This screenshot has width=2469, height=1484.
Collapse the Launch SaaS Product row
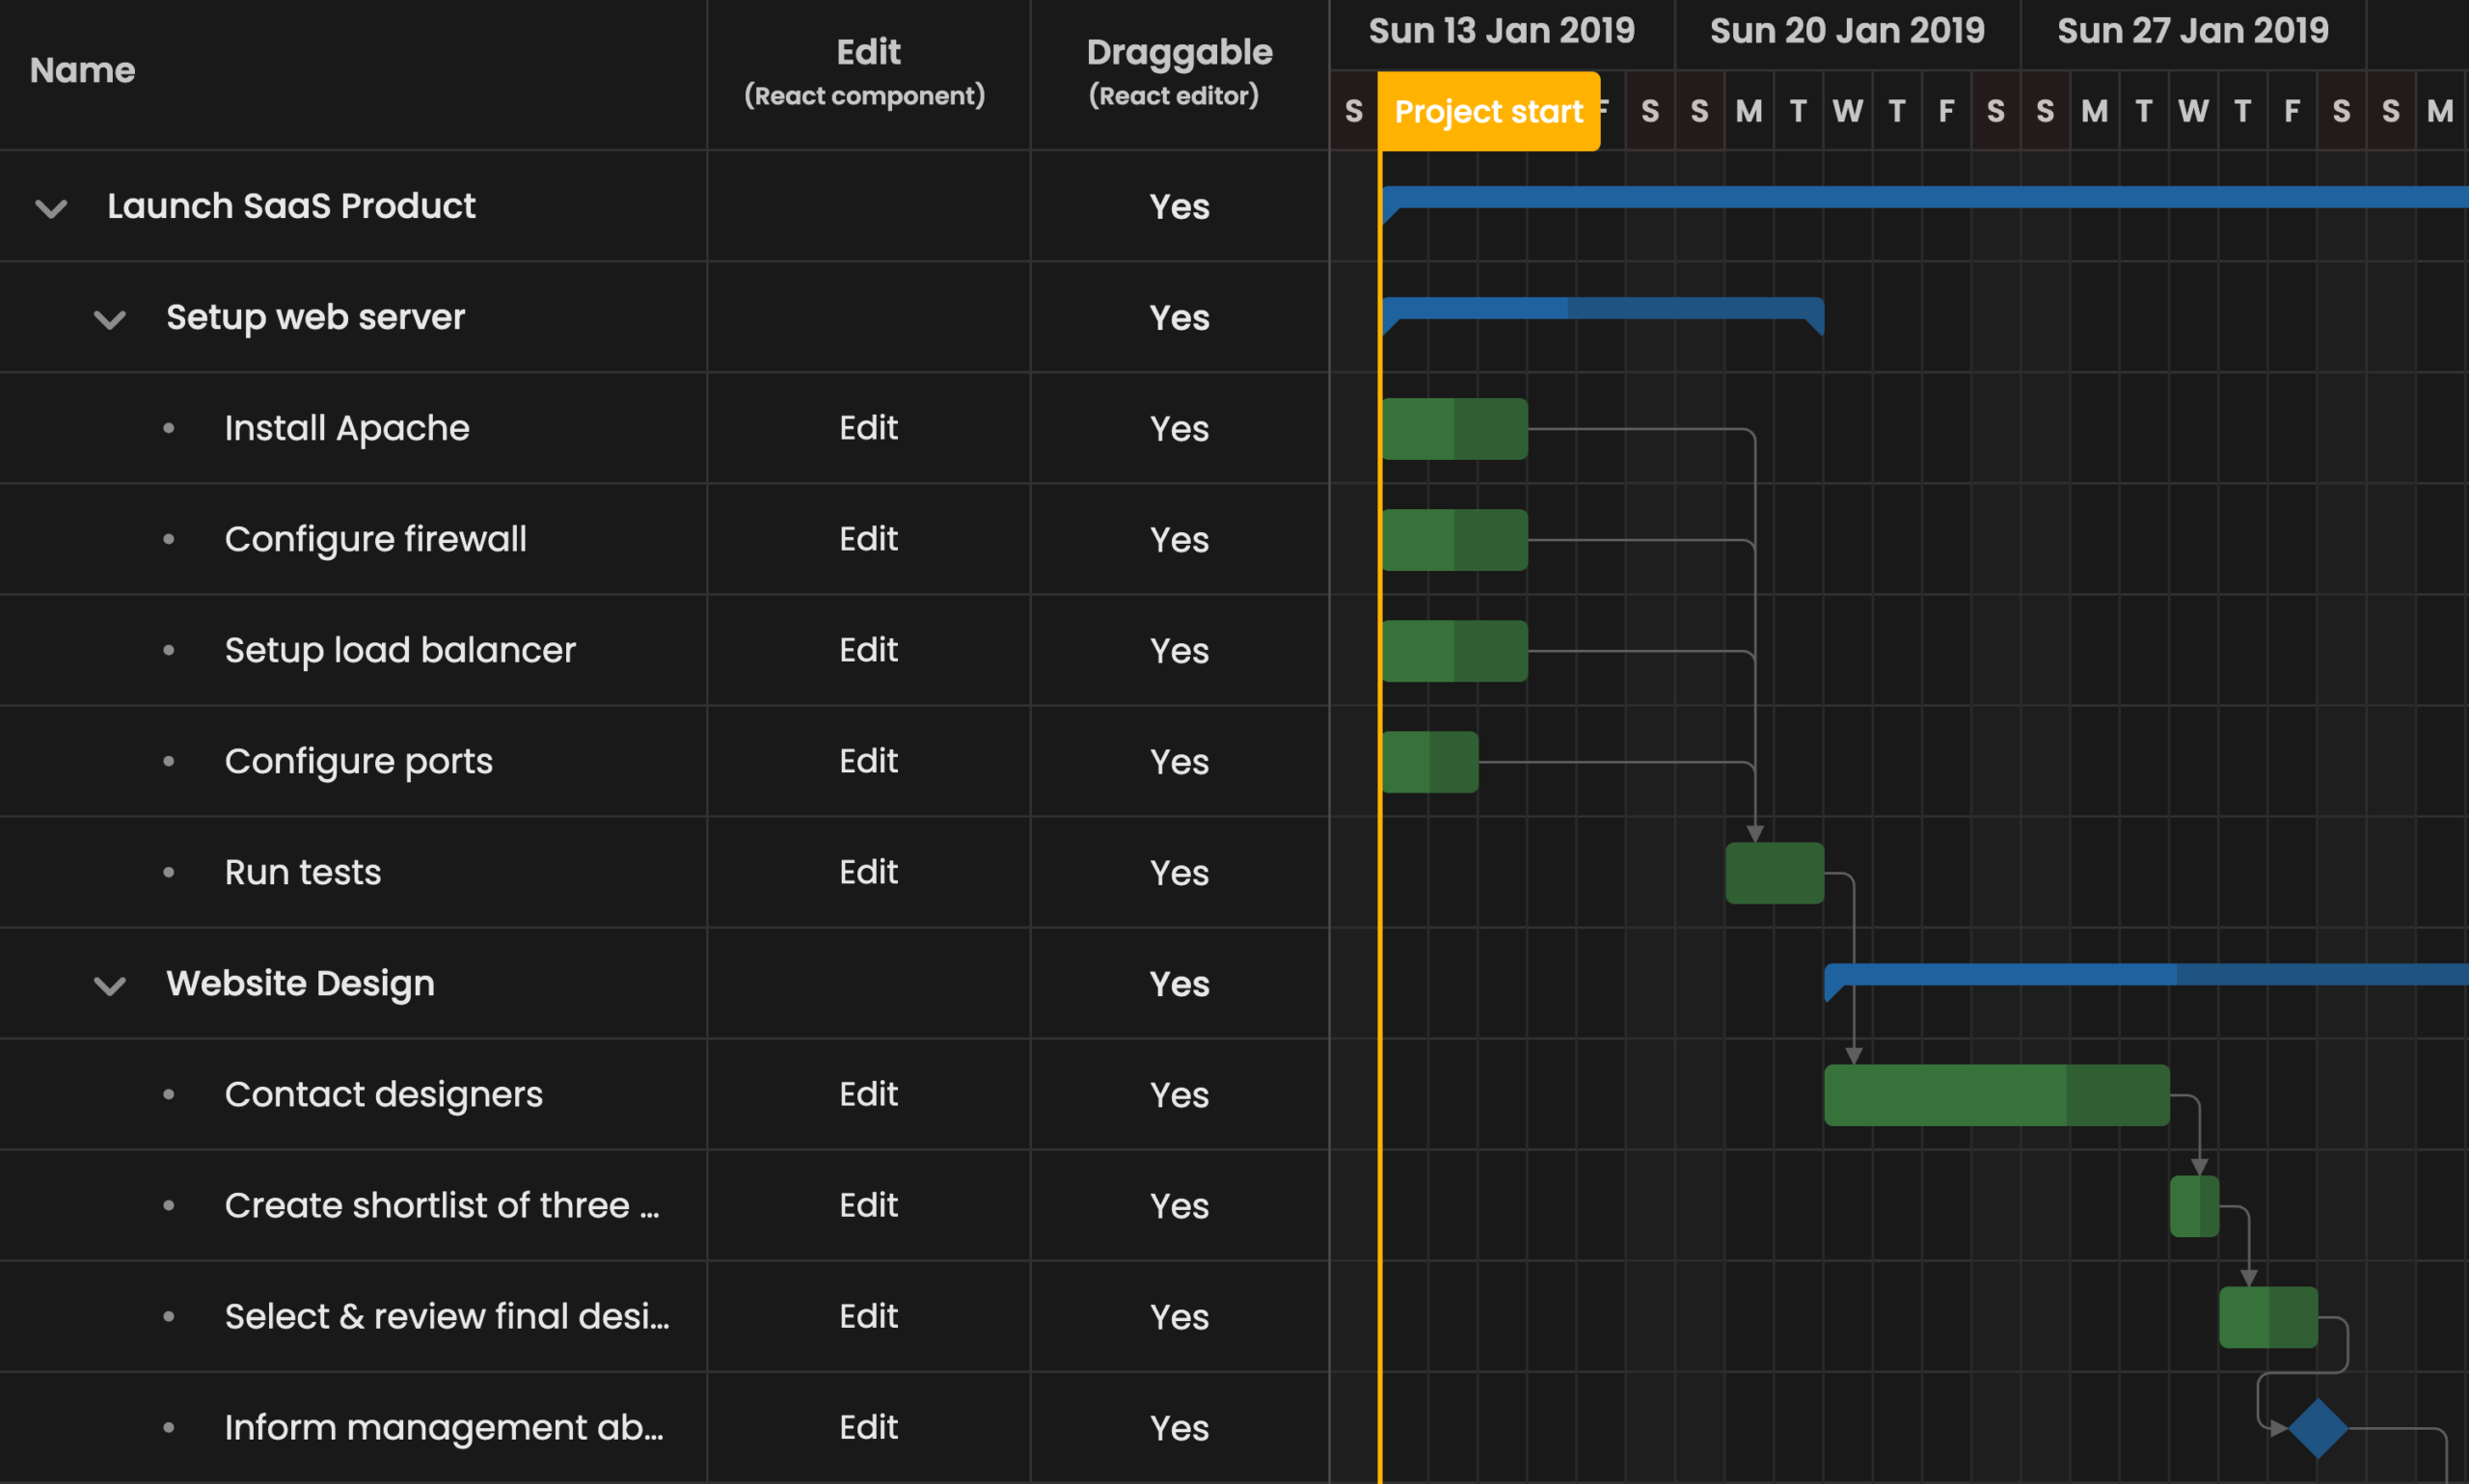click(x=51, y=208)
